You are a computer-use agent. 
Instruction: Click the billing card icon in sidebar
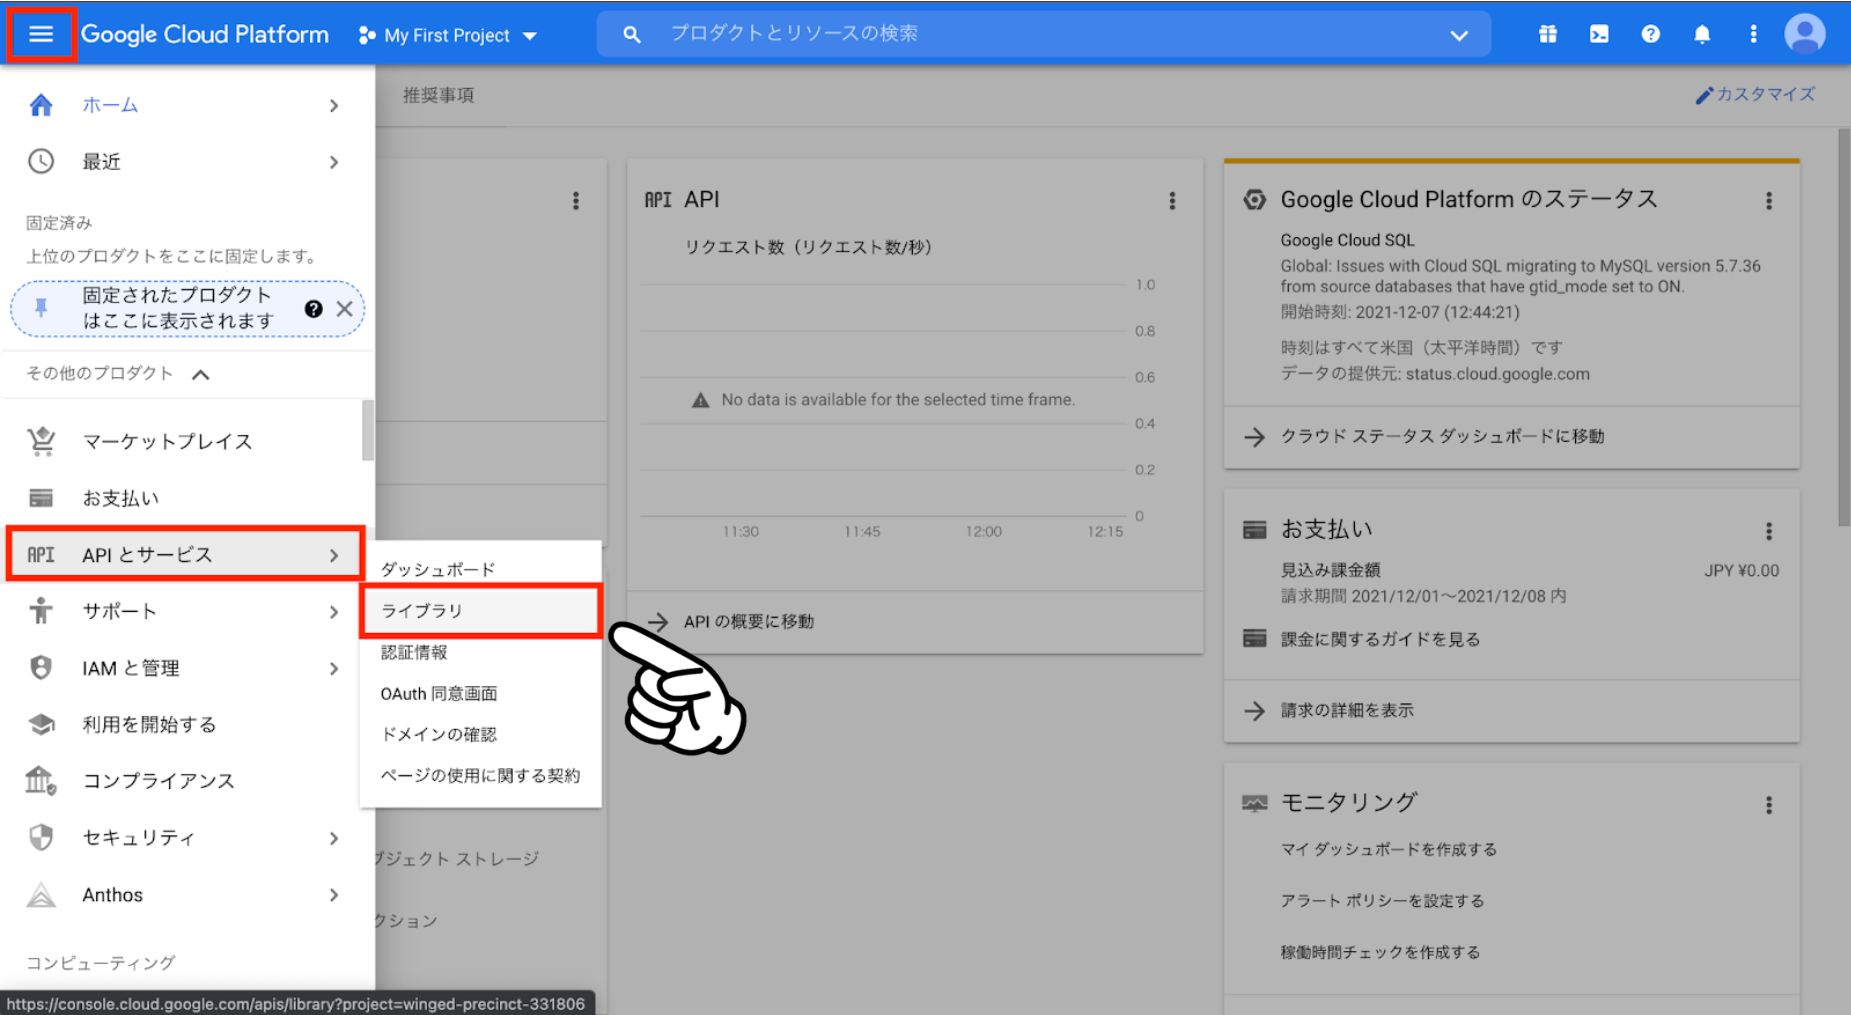[41, 498]
